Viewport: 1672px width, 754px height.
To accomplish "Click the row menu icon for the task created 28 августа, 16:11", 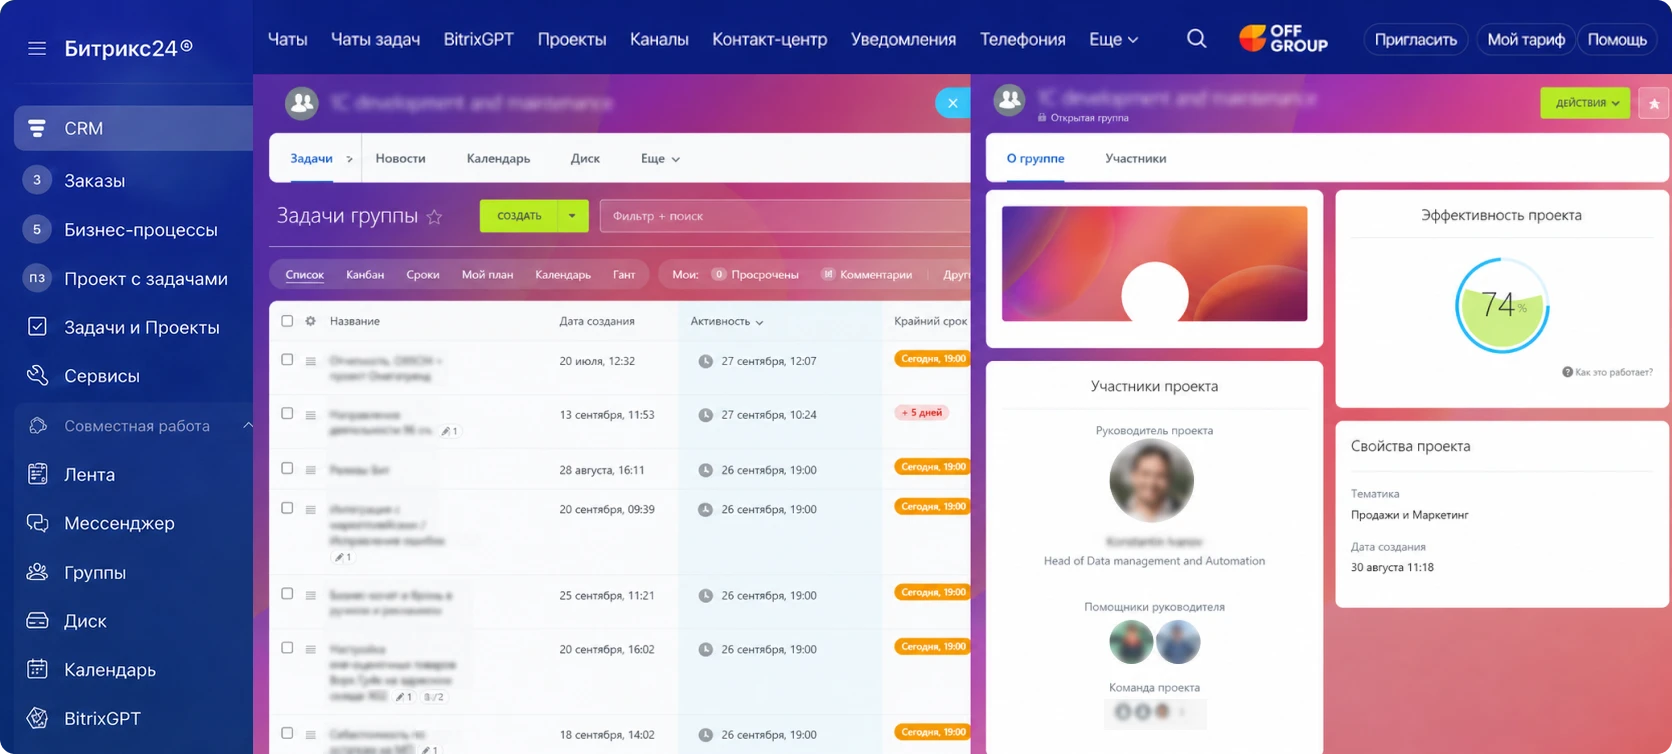I will (x=311, y=470).
